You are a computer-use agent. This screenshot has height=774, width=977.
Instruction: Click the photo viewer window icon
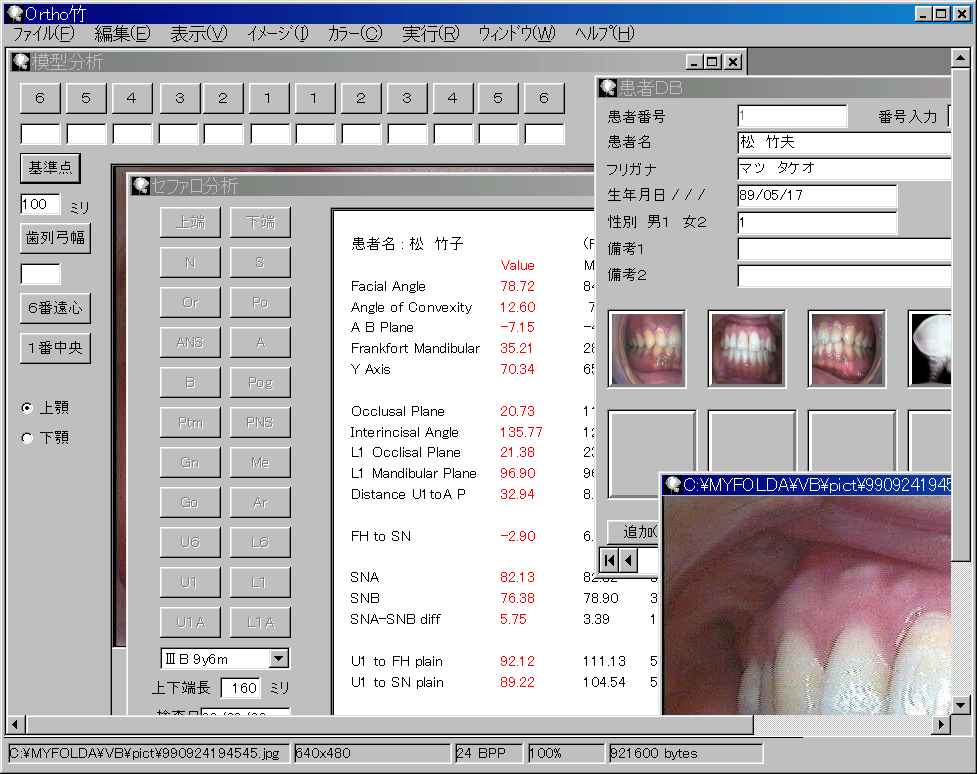[x=673, y=485]
